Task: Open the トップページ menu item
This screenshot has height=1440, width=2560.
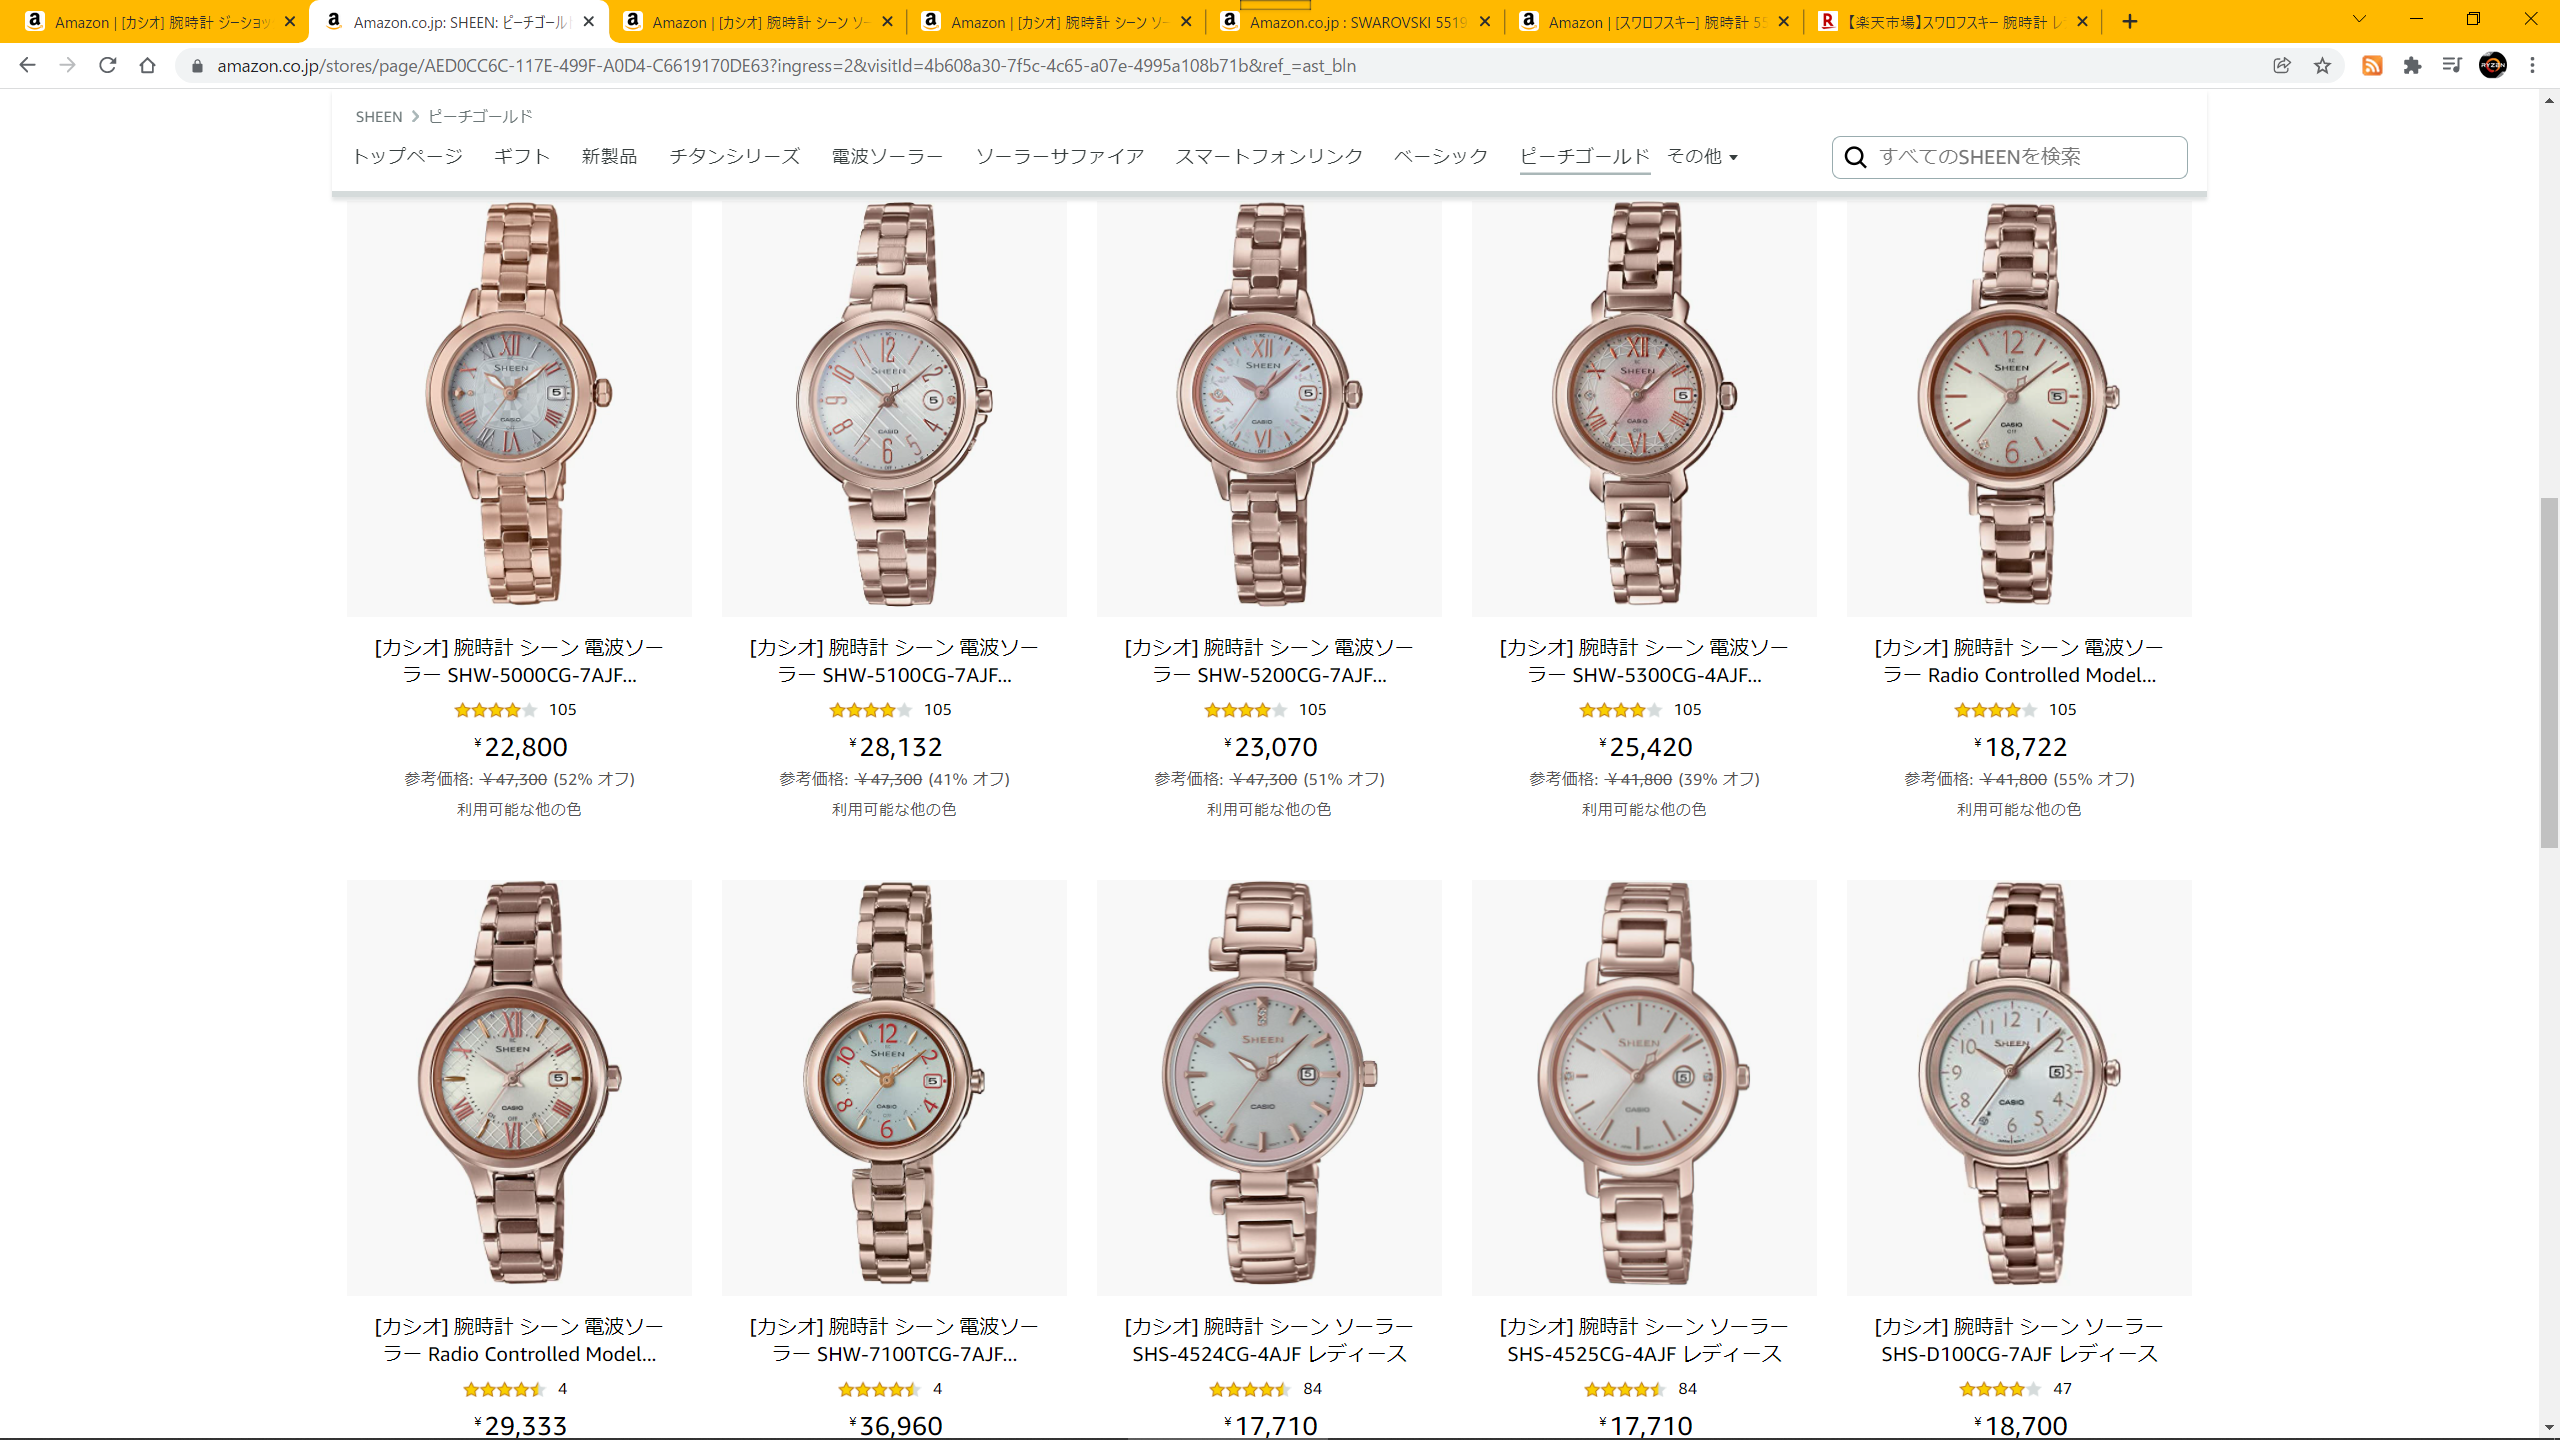Action: pos(407,156)
